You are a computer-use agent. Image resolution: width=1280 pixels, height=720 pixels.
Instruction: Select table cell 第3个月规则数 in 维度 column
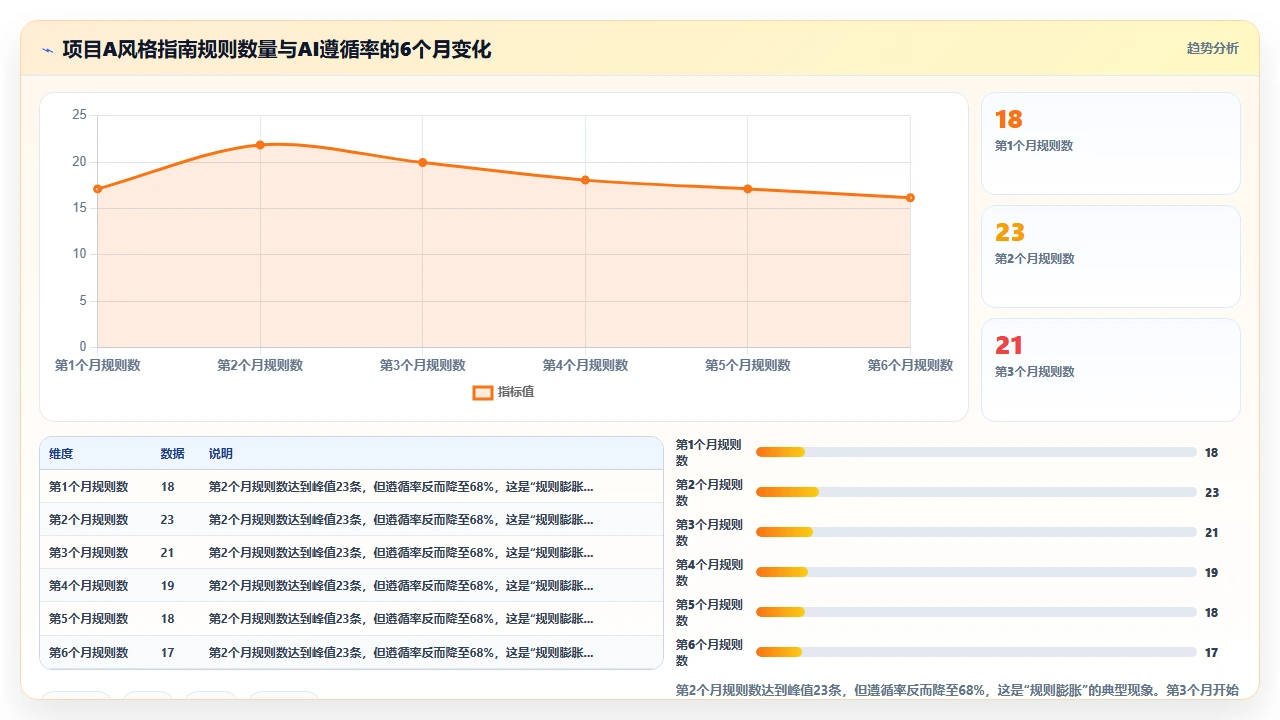click(88, 553)
